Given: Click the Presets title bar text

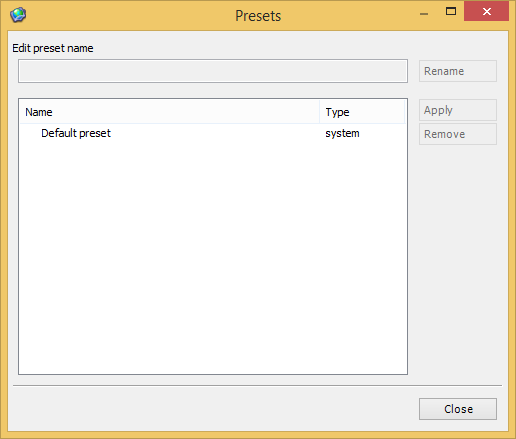Looking at the screenshot, I should 258,16.
